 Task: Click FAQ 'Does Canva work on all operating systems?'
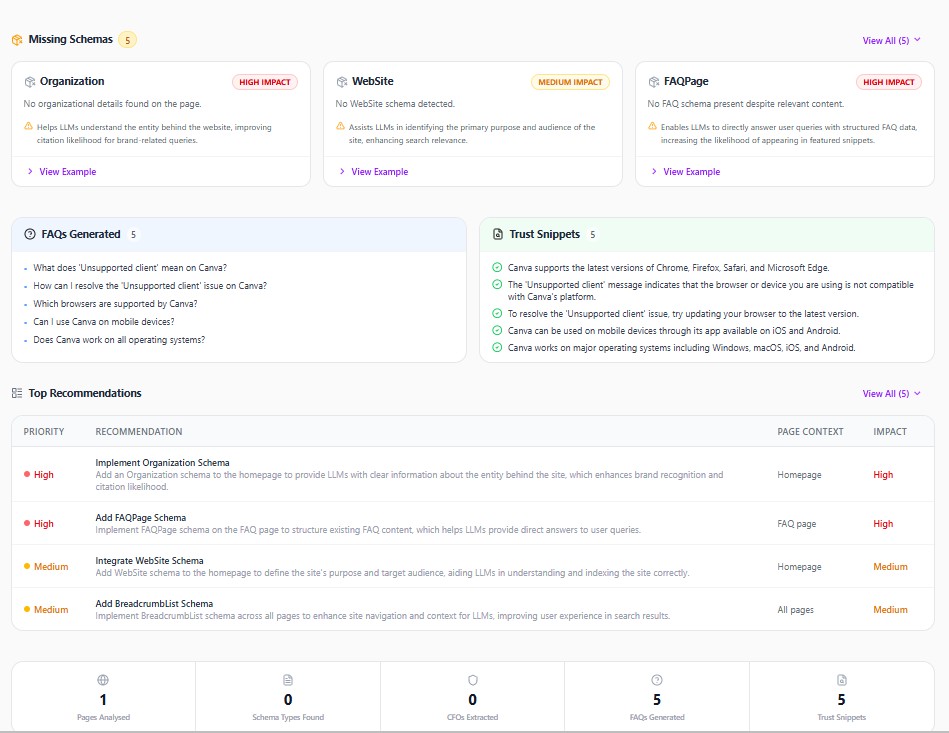coord(119,340)
